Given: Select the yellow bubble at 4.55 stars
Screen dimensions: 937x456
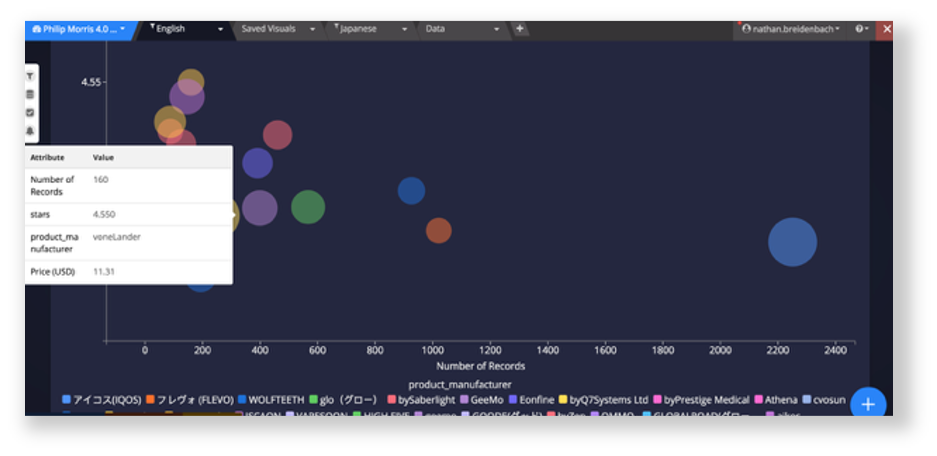Looking at the screenshot, I should click(191, 82).
